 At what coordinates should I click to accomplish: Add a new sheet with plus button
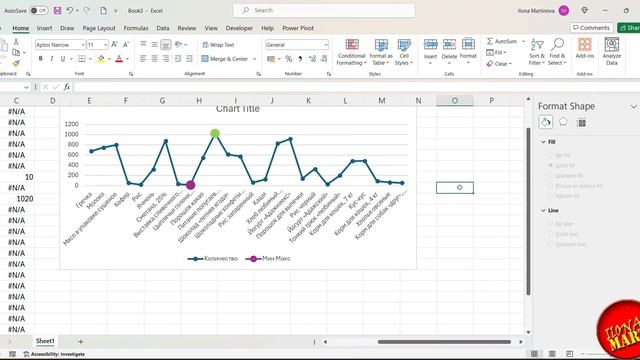(80, 341)
